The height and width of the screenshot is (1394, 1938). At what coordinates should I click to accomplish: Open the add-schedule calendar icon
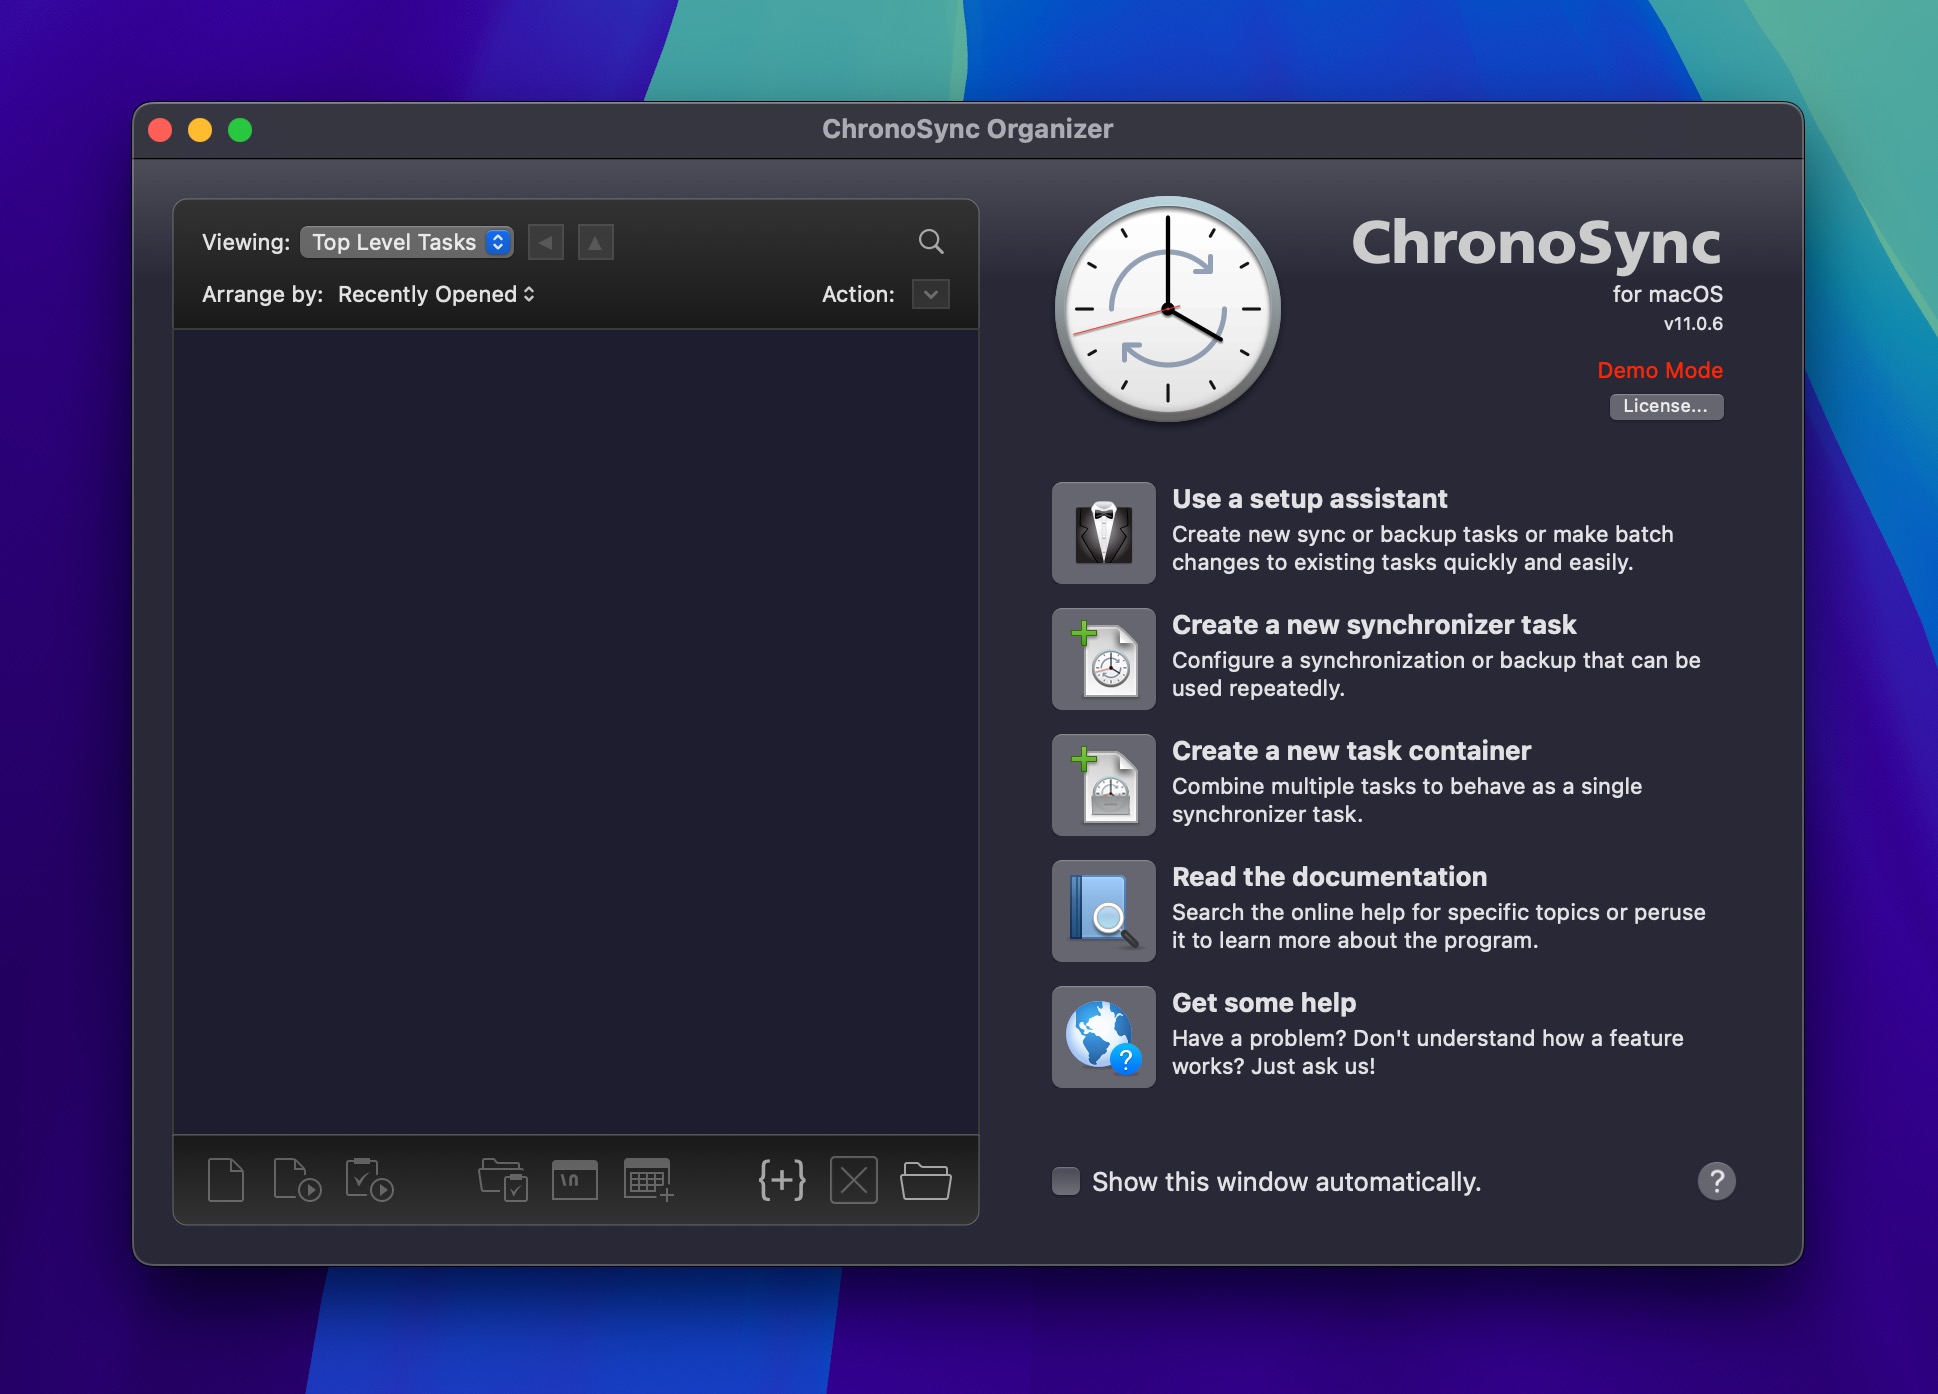tap(649, 1180)
